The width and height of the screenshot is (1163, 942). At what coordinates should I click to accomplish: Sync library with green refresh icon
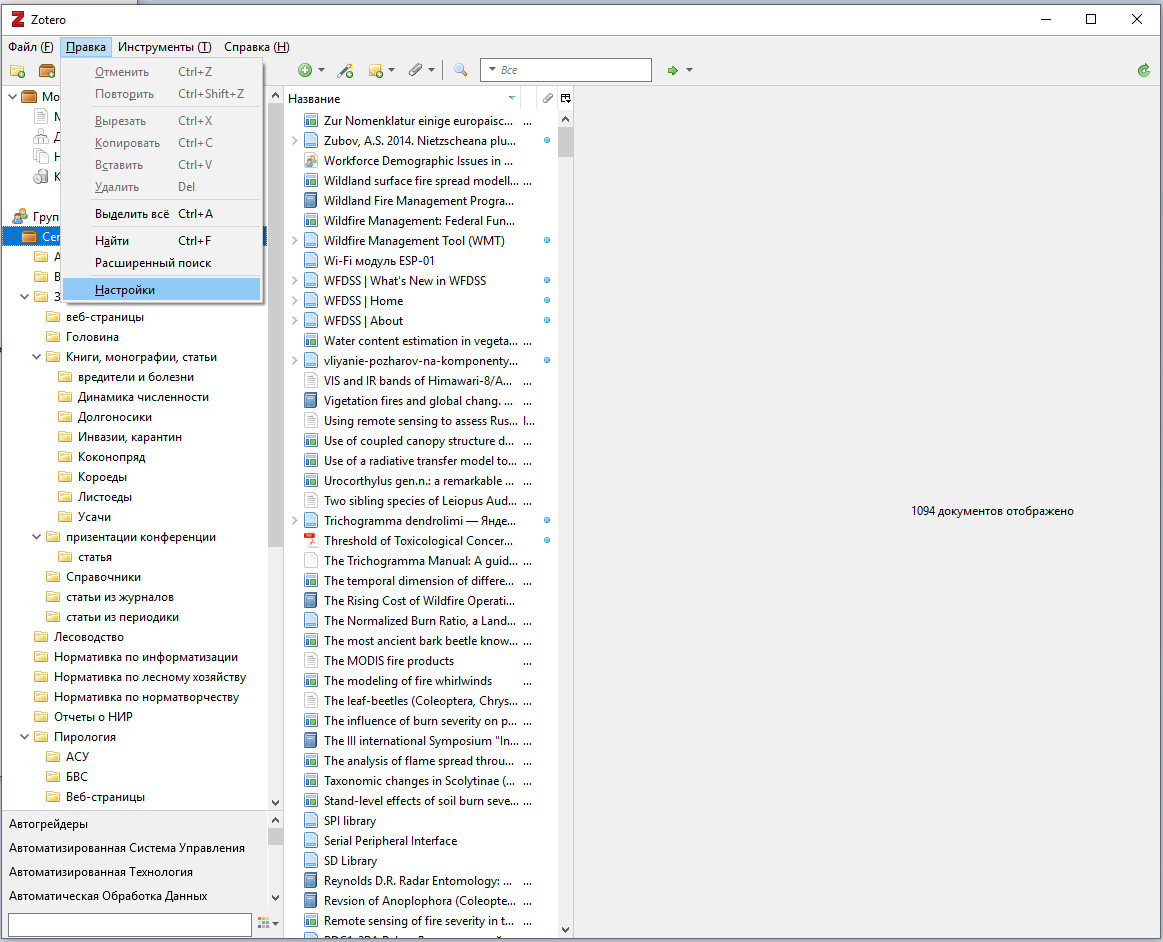(1143, 70)
